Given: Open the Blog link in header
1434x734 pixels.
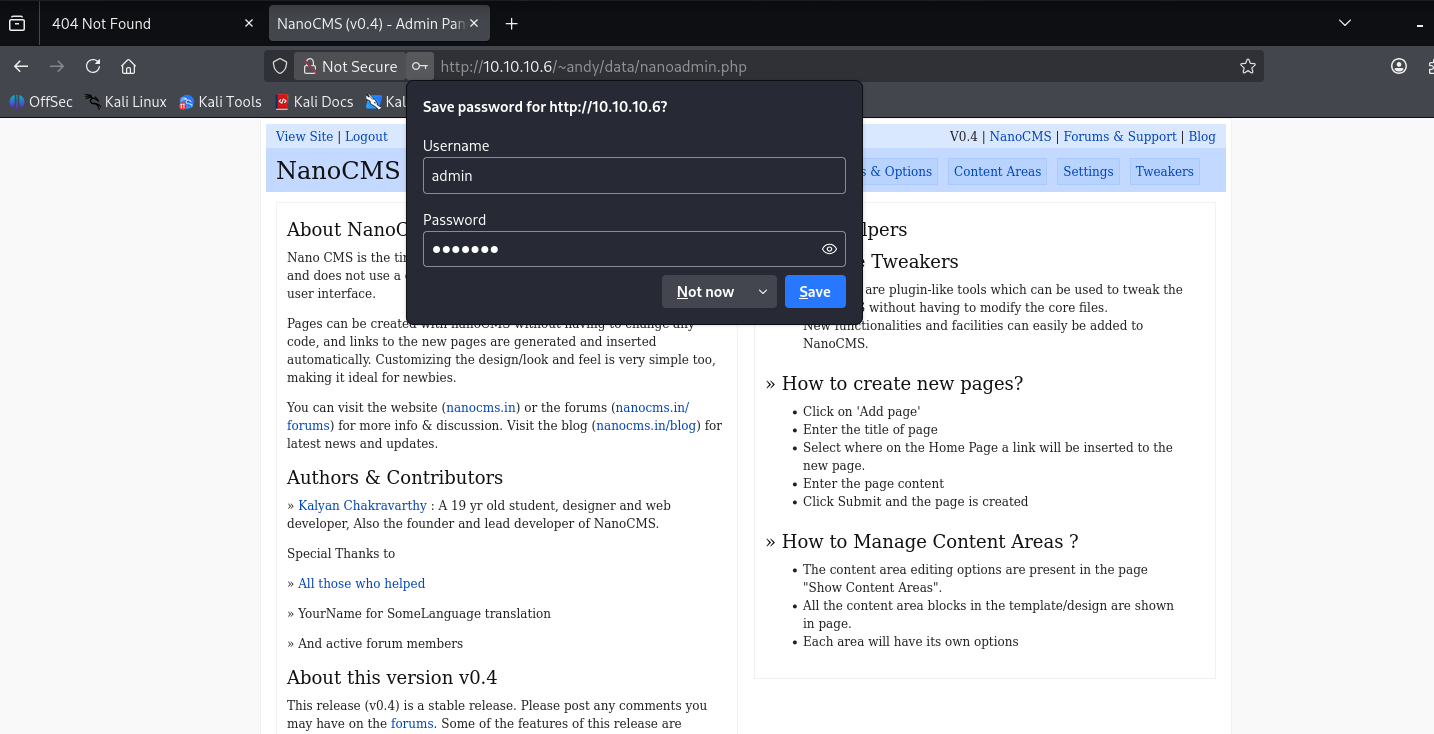Looking at the screenshot, I should click(1202, 136).
